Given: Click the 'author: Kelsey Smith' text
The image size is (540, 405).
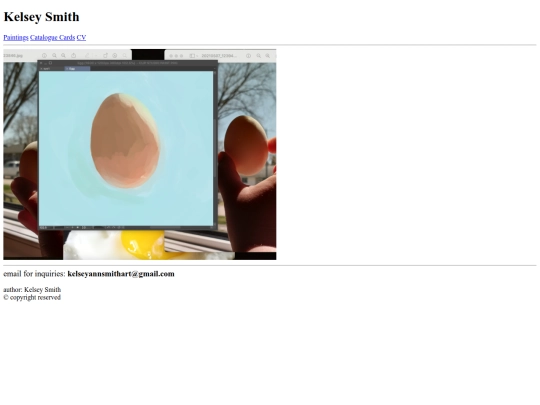Looking at the screenshot, I should pyautogui.click(x=32, y=290).
